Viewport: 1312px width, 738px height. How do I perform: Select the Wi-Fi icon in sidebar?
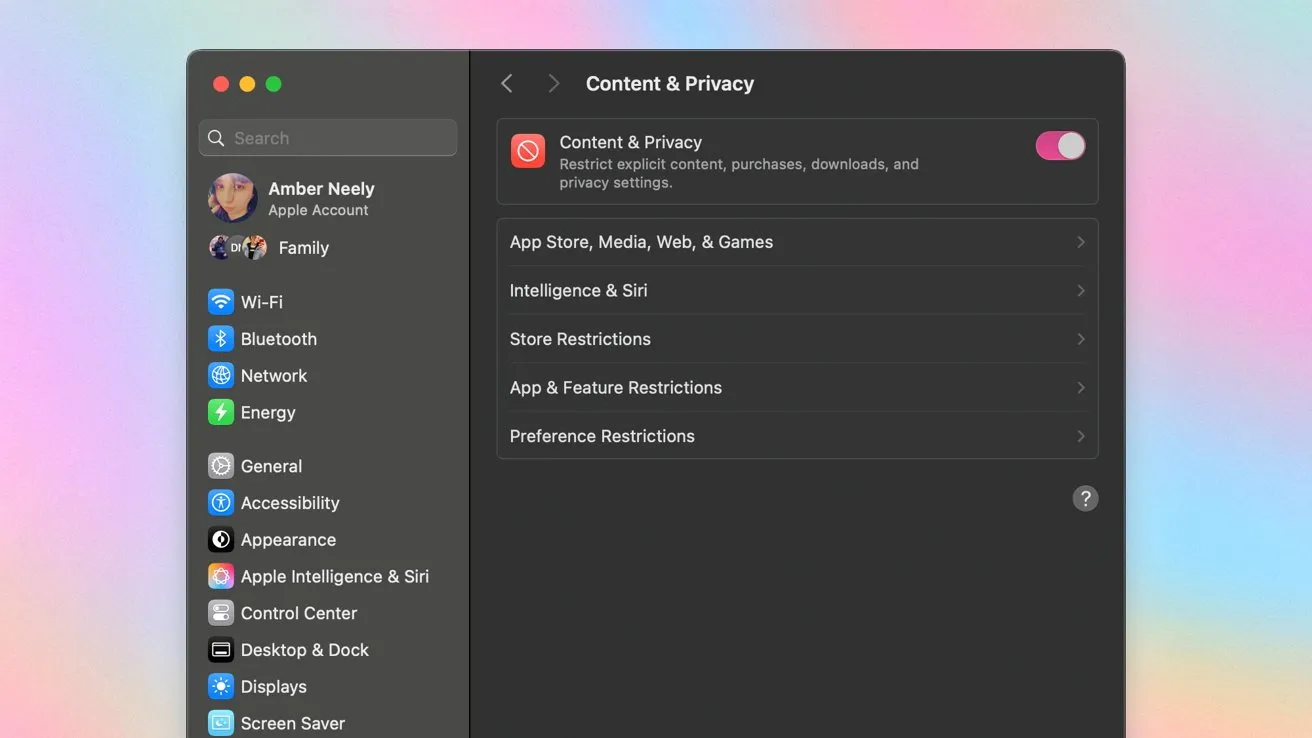[x=220, y=301]
